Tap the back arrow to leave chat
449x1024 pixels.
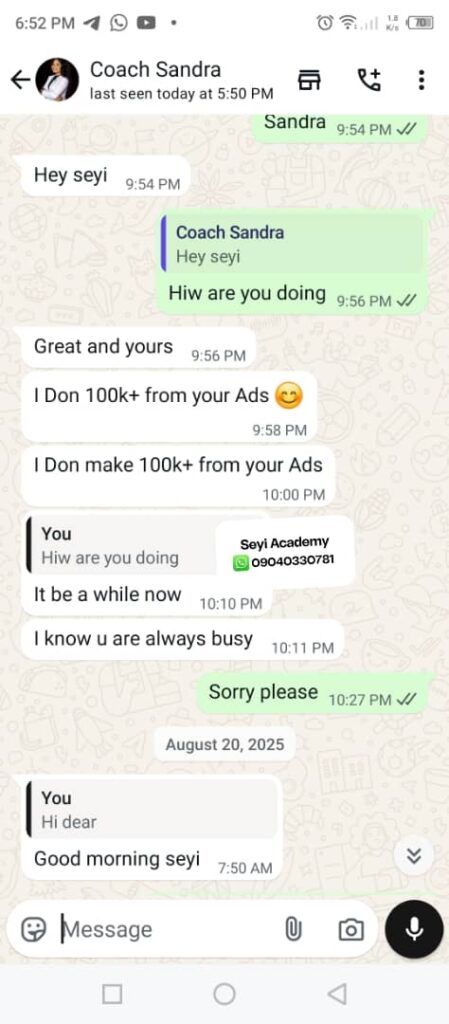20,80
